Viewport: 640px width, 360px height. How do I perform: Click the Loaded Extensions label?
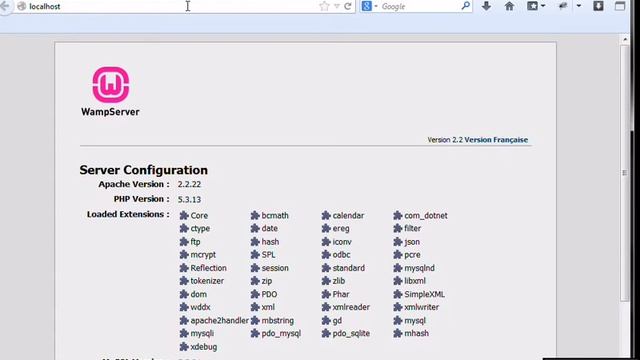[x=128, y=214]
